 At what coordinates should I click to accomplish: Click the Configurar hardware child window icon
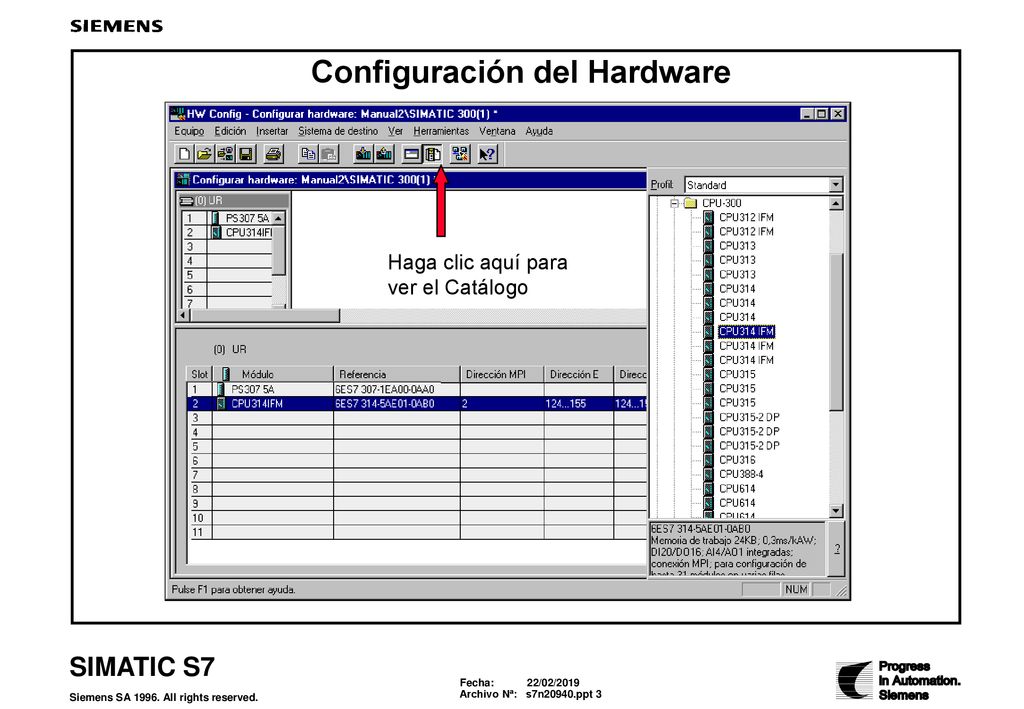184,180
